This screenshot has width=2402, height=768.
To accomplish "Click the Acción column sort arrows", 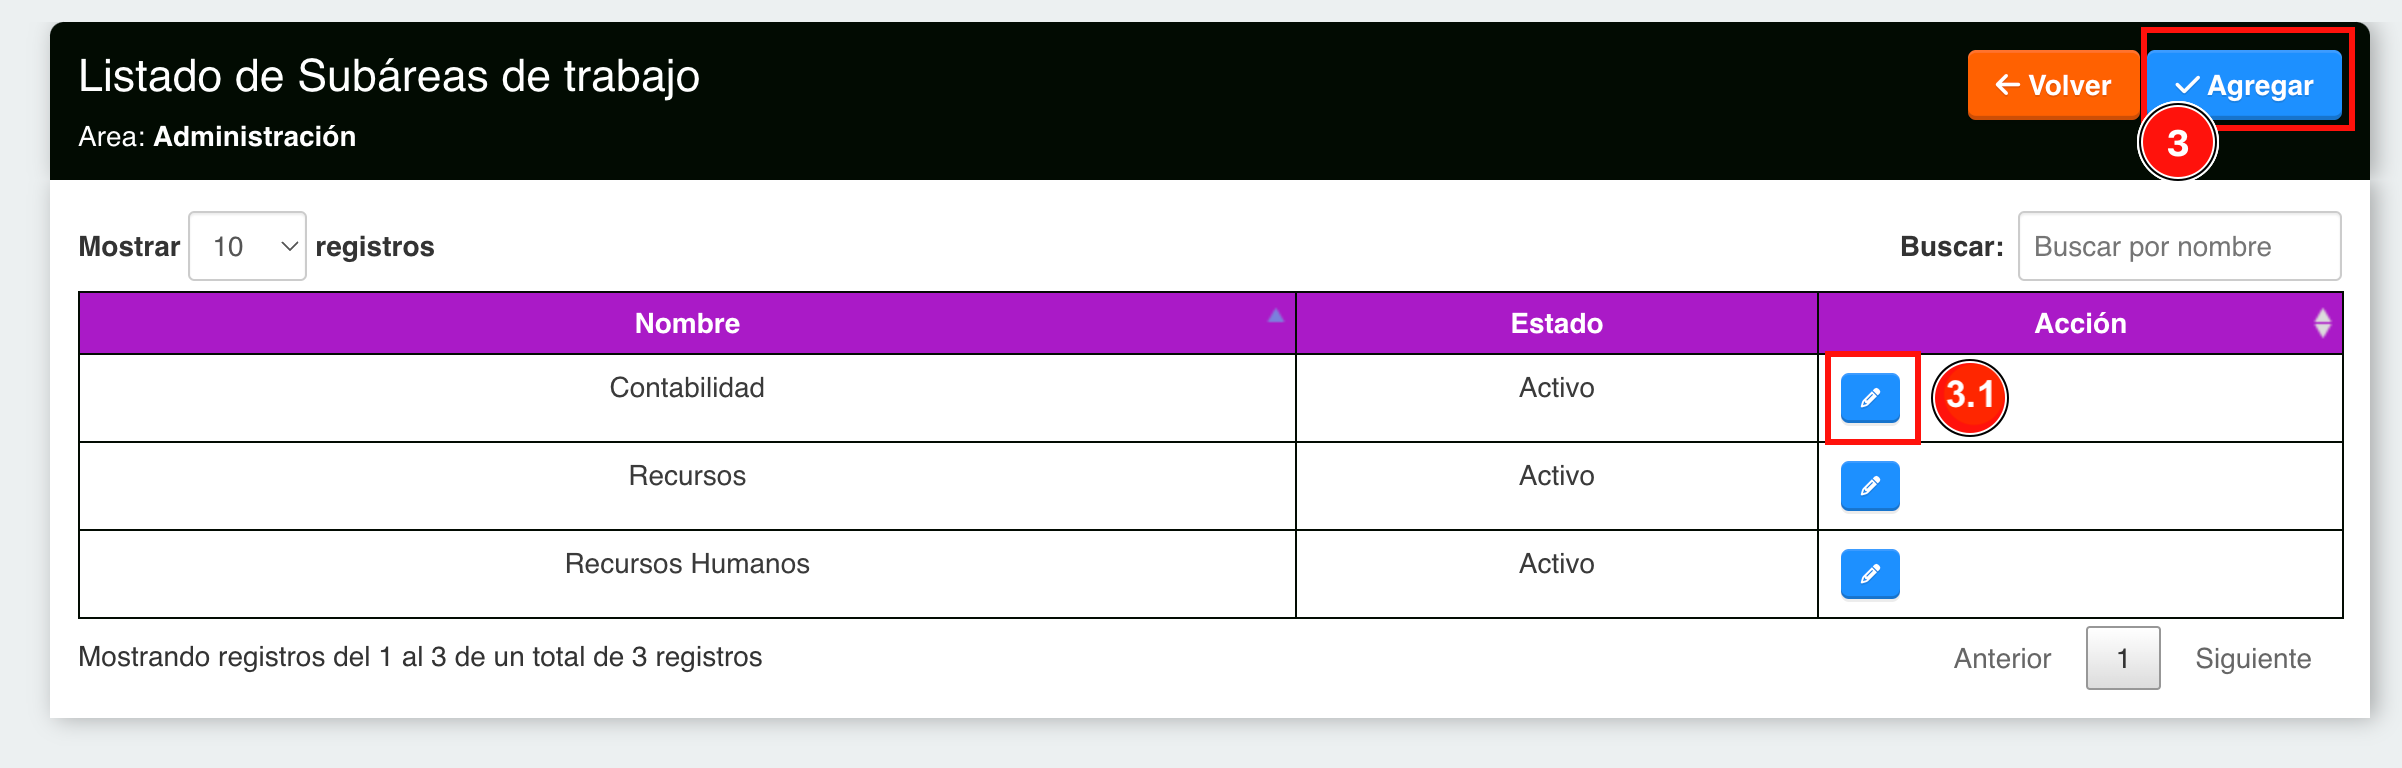I will (2323, 323).
